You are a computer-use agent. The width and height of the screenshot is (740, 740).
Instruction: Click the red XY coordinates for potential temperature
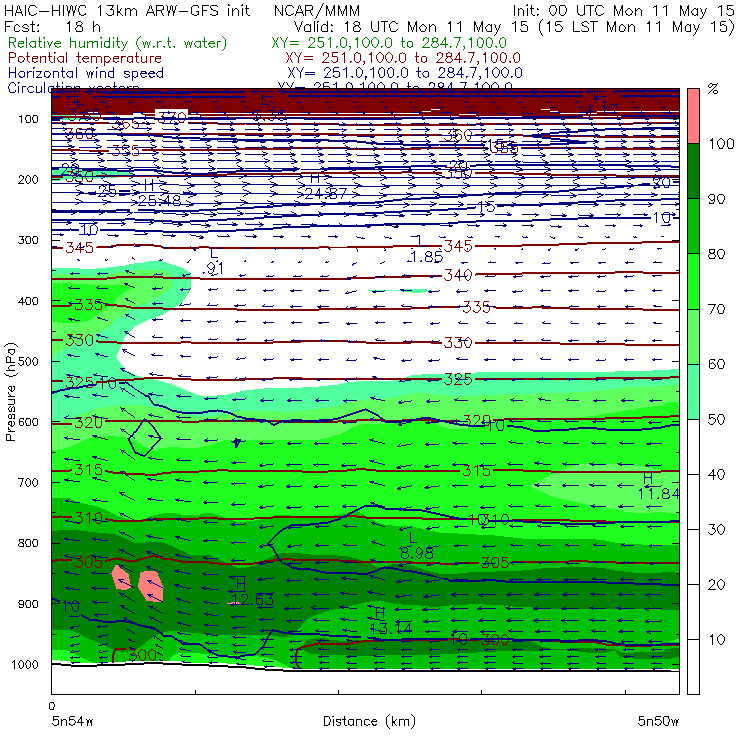point(403,58)
